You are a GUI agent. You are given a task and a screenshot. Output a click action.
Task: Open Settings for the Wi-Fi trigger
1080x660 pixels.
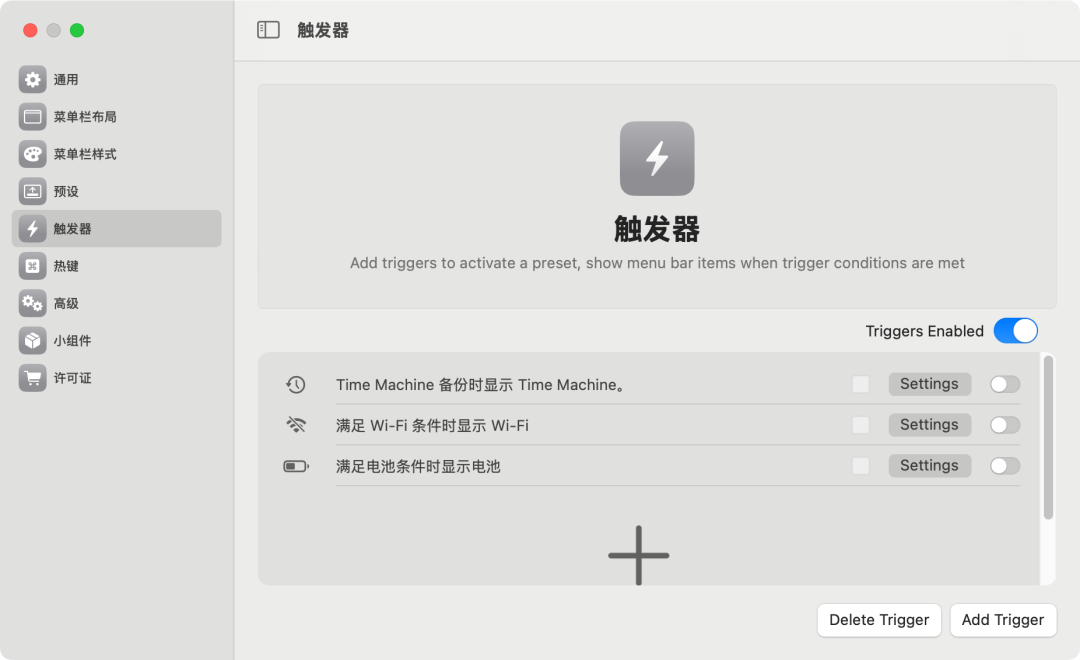coord(929,424)
